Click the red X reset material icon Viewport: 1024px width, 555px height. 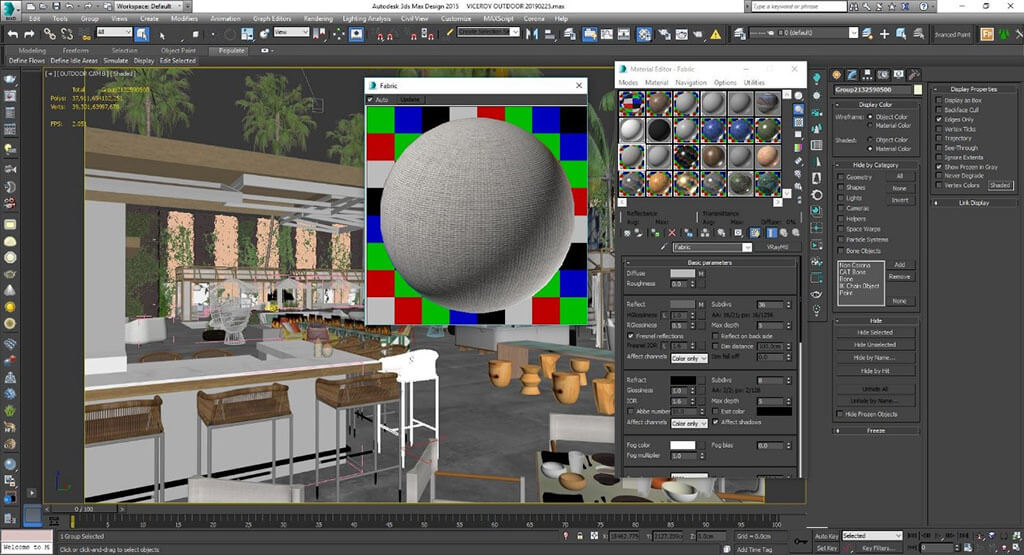coord(672,232)
